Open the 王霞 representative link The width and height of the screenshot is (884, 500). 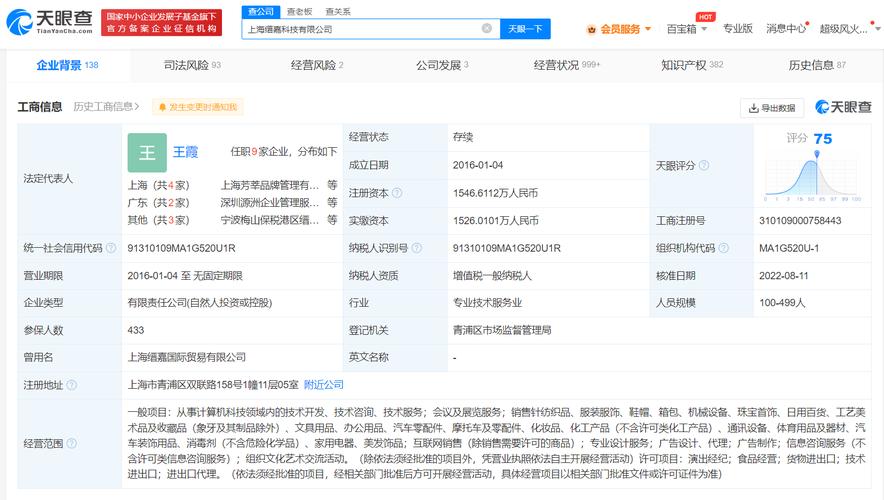click(186, 152)
